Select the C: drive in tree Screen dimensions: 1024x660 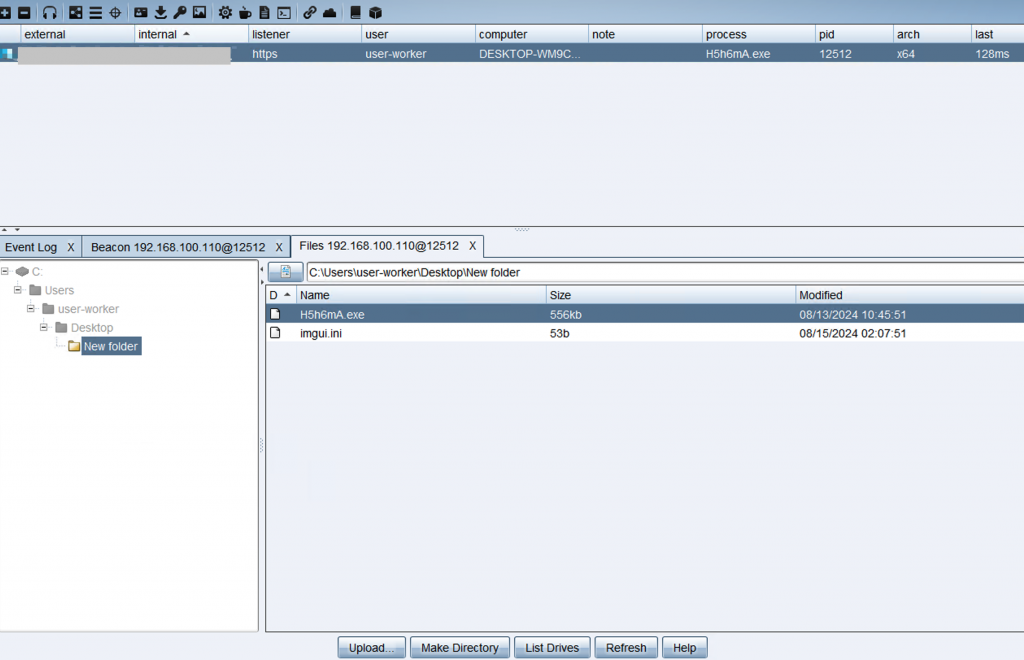pyautogui.click(x=37, y=272)
